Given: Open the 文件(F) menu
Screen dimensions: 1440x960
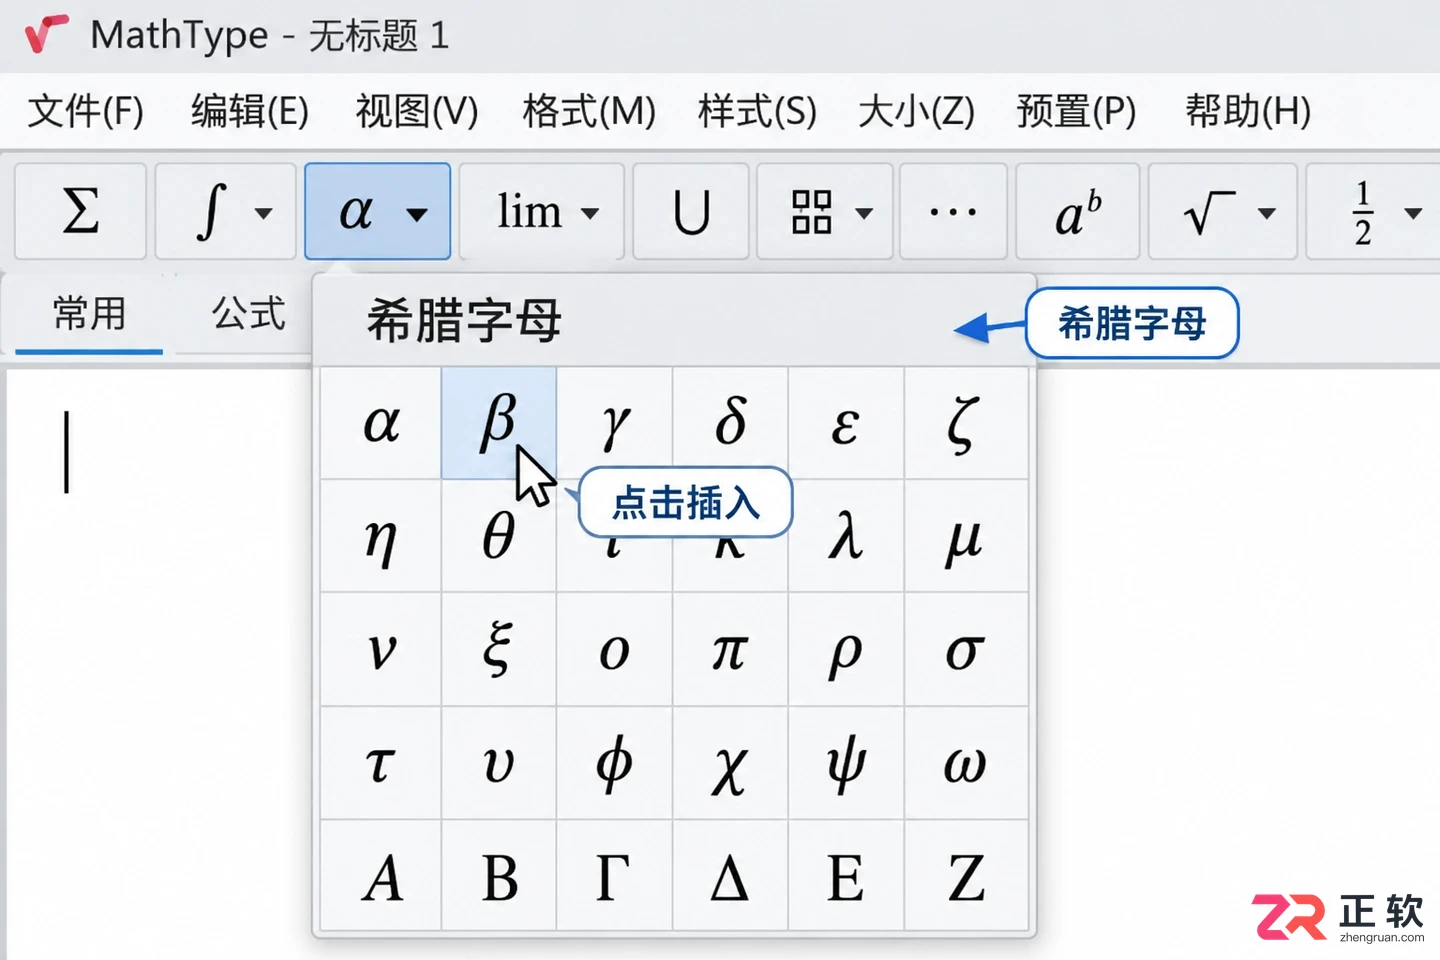Looking at the screenshot, I should coord(86,111).
